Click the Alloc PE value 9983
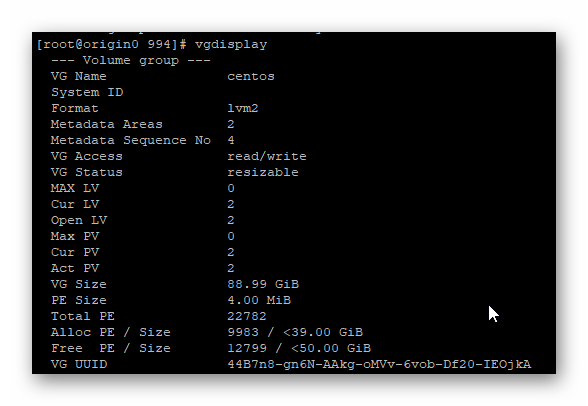The width and height of the screenshot is (588, 406). coord(243,332)
